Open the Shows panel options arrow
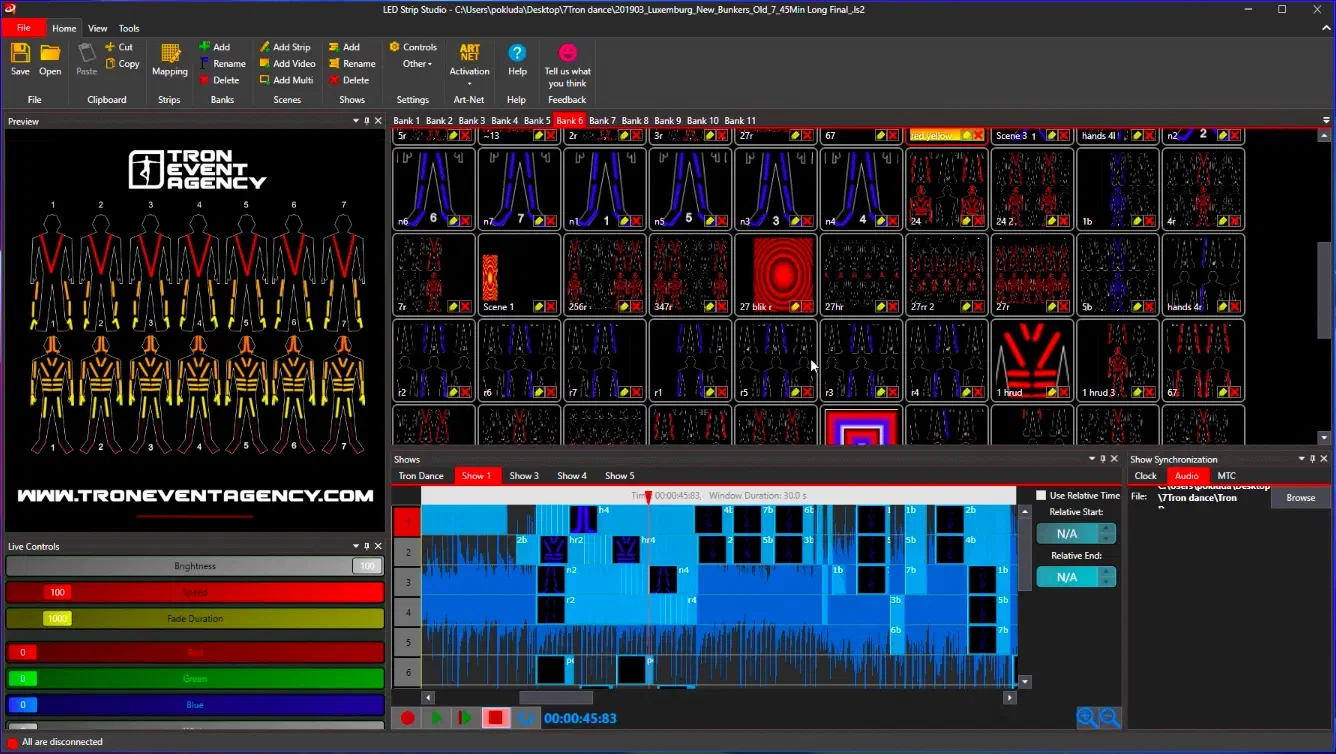 (1091, 459)
